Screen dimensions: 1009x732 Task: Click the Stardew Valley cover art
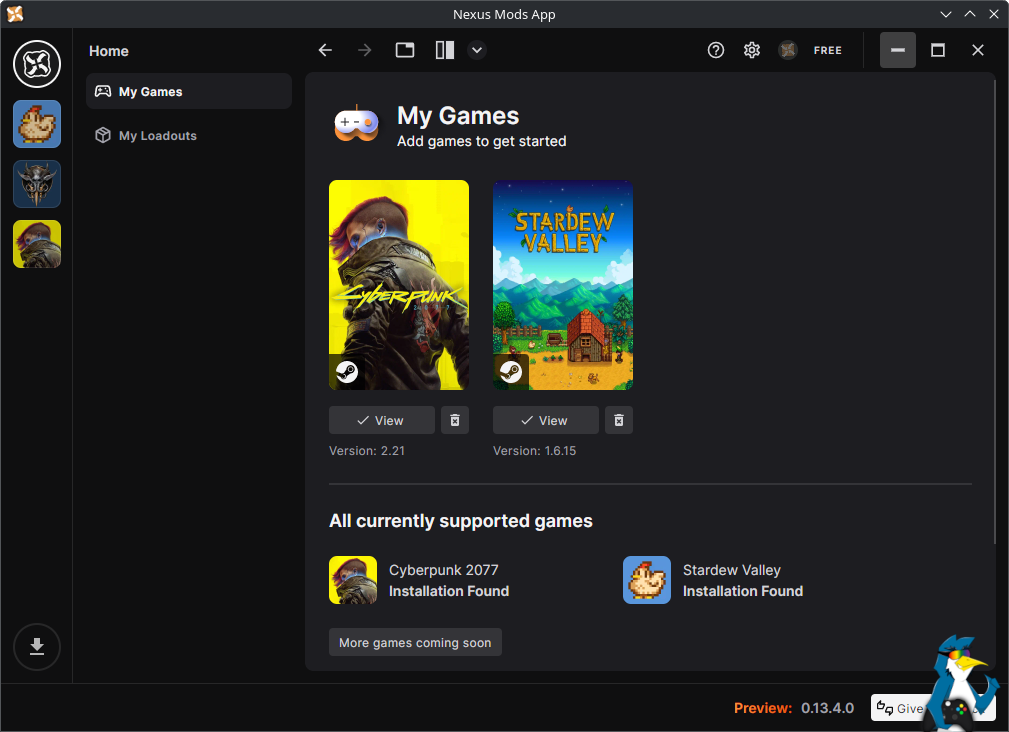tap(563, 285)
